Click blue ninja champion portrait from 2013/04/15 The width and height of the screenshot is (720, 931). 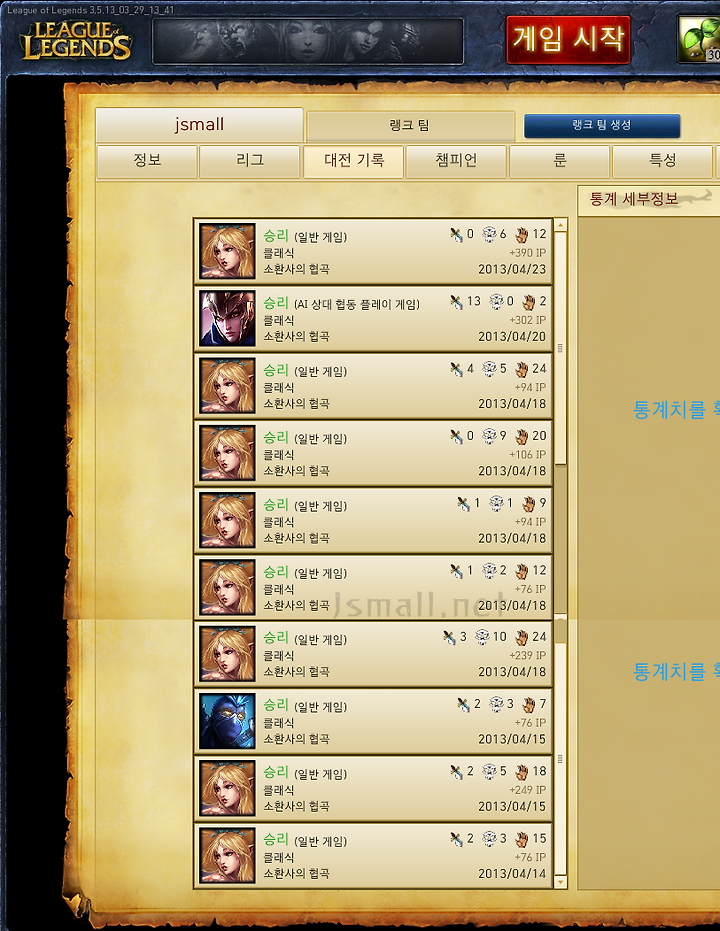[227, 721]
